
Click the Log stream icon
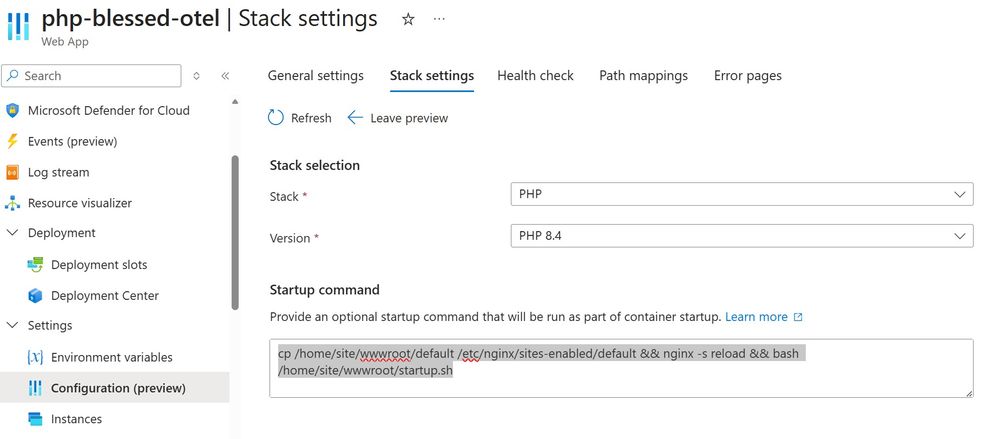[13, 172]
